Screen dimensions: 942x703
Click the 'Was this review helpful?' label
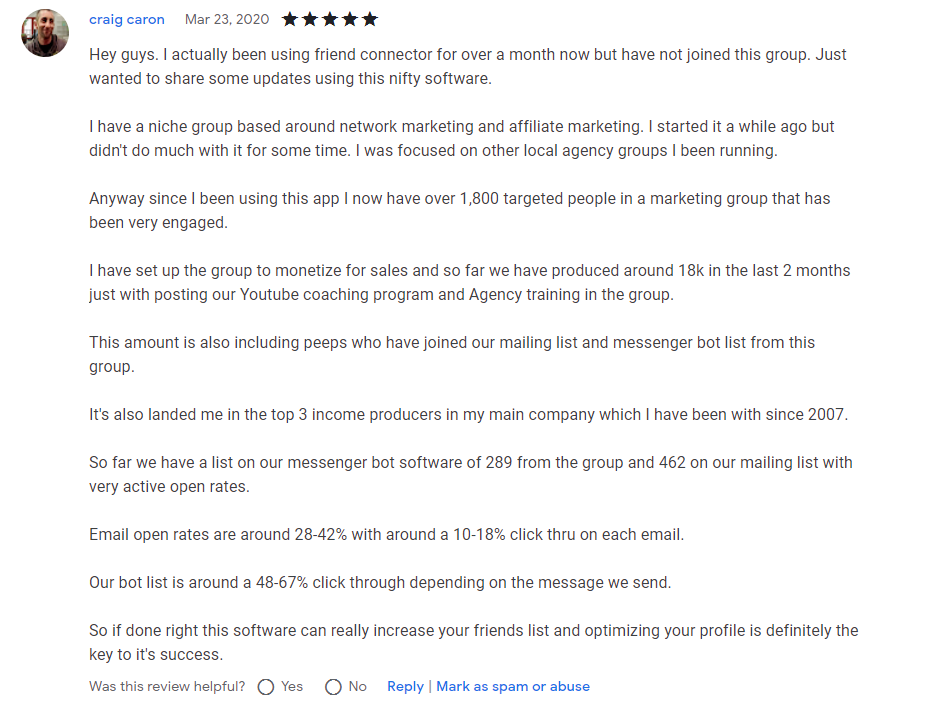[x=167, y=687]
